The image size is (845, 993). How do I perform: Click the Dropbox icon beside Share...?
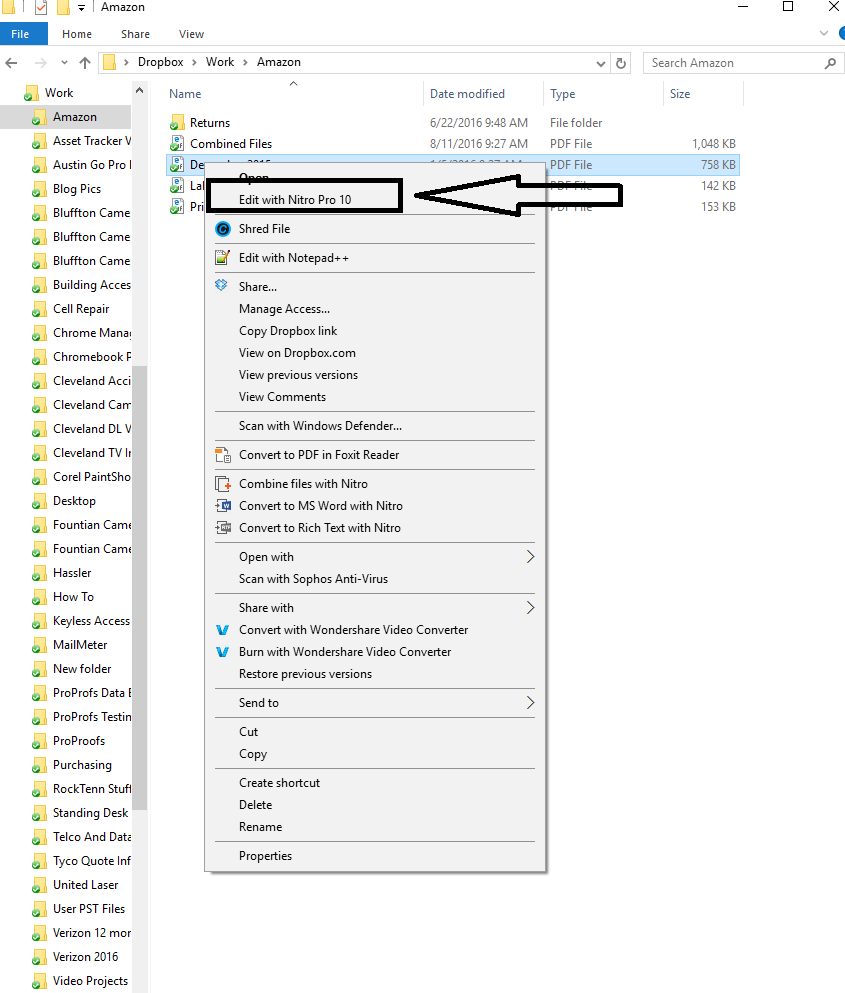pyautogui.click(x=221, y=285)
